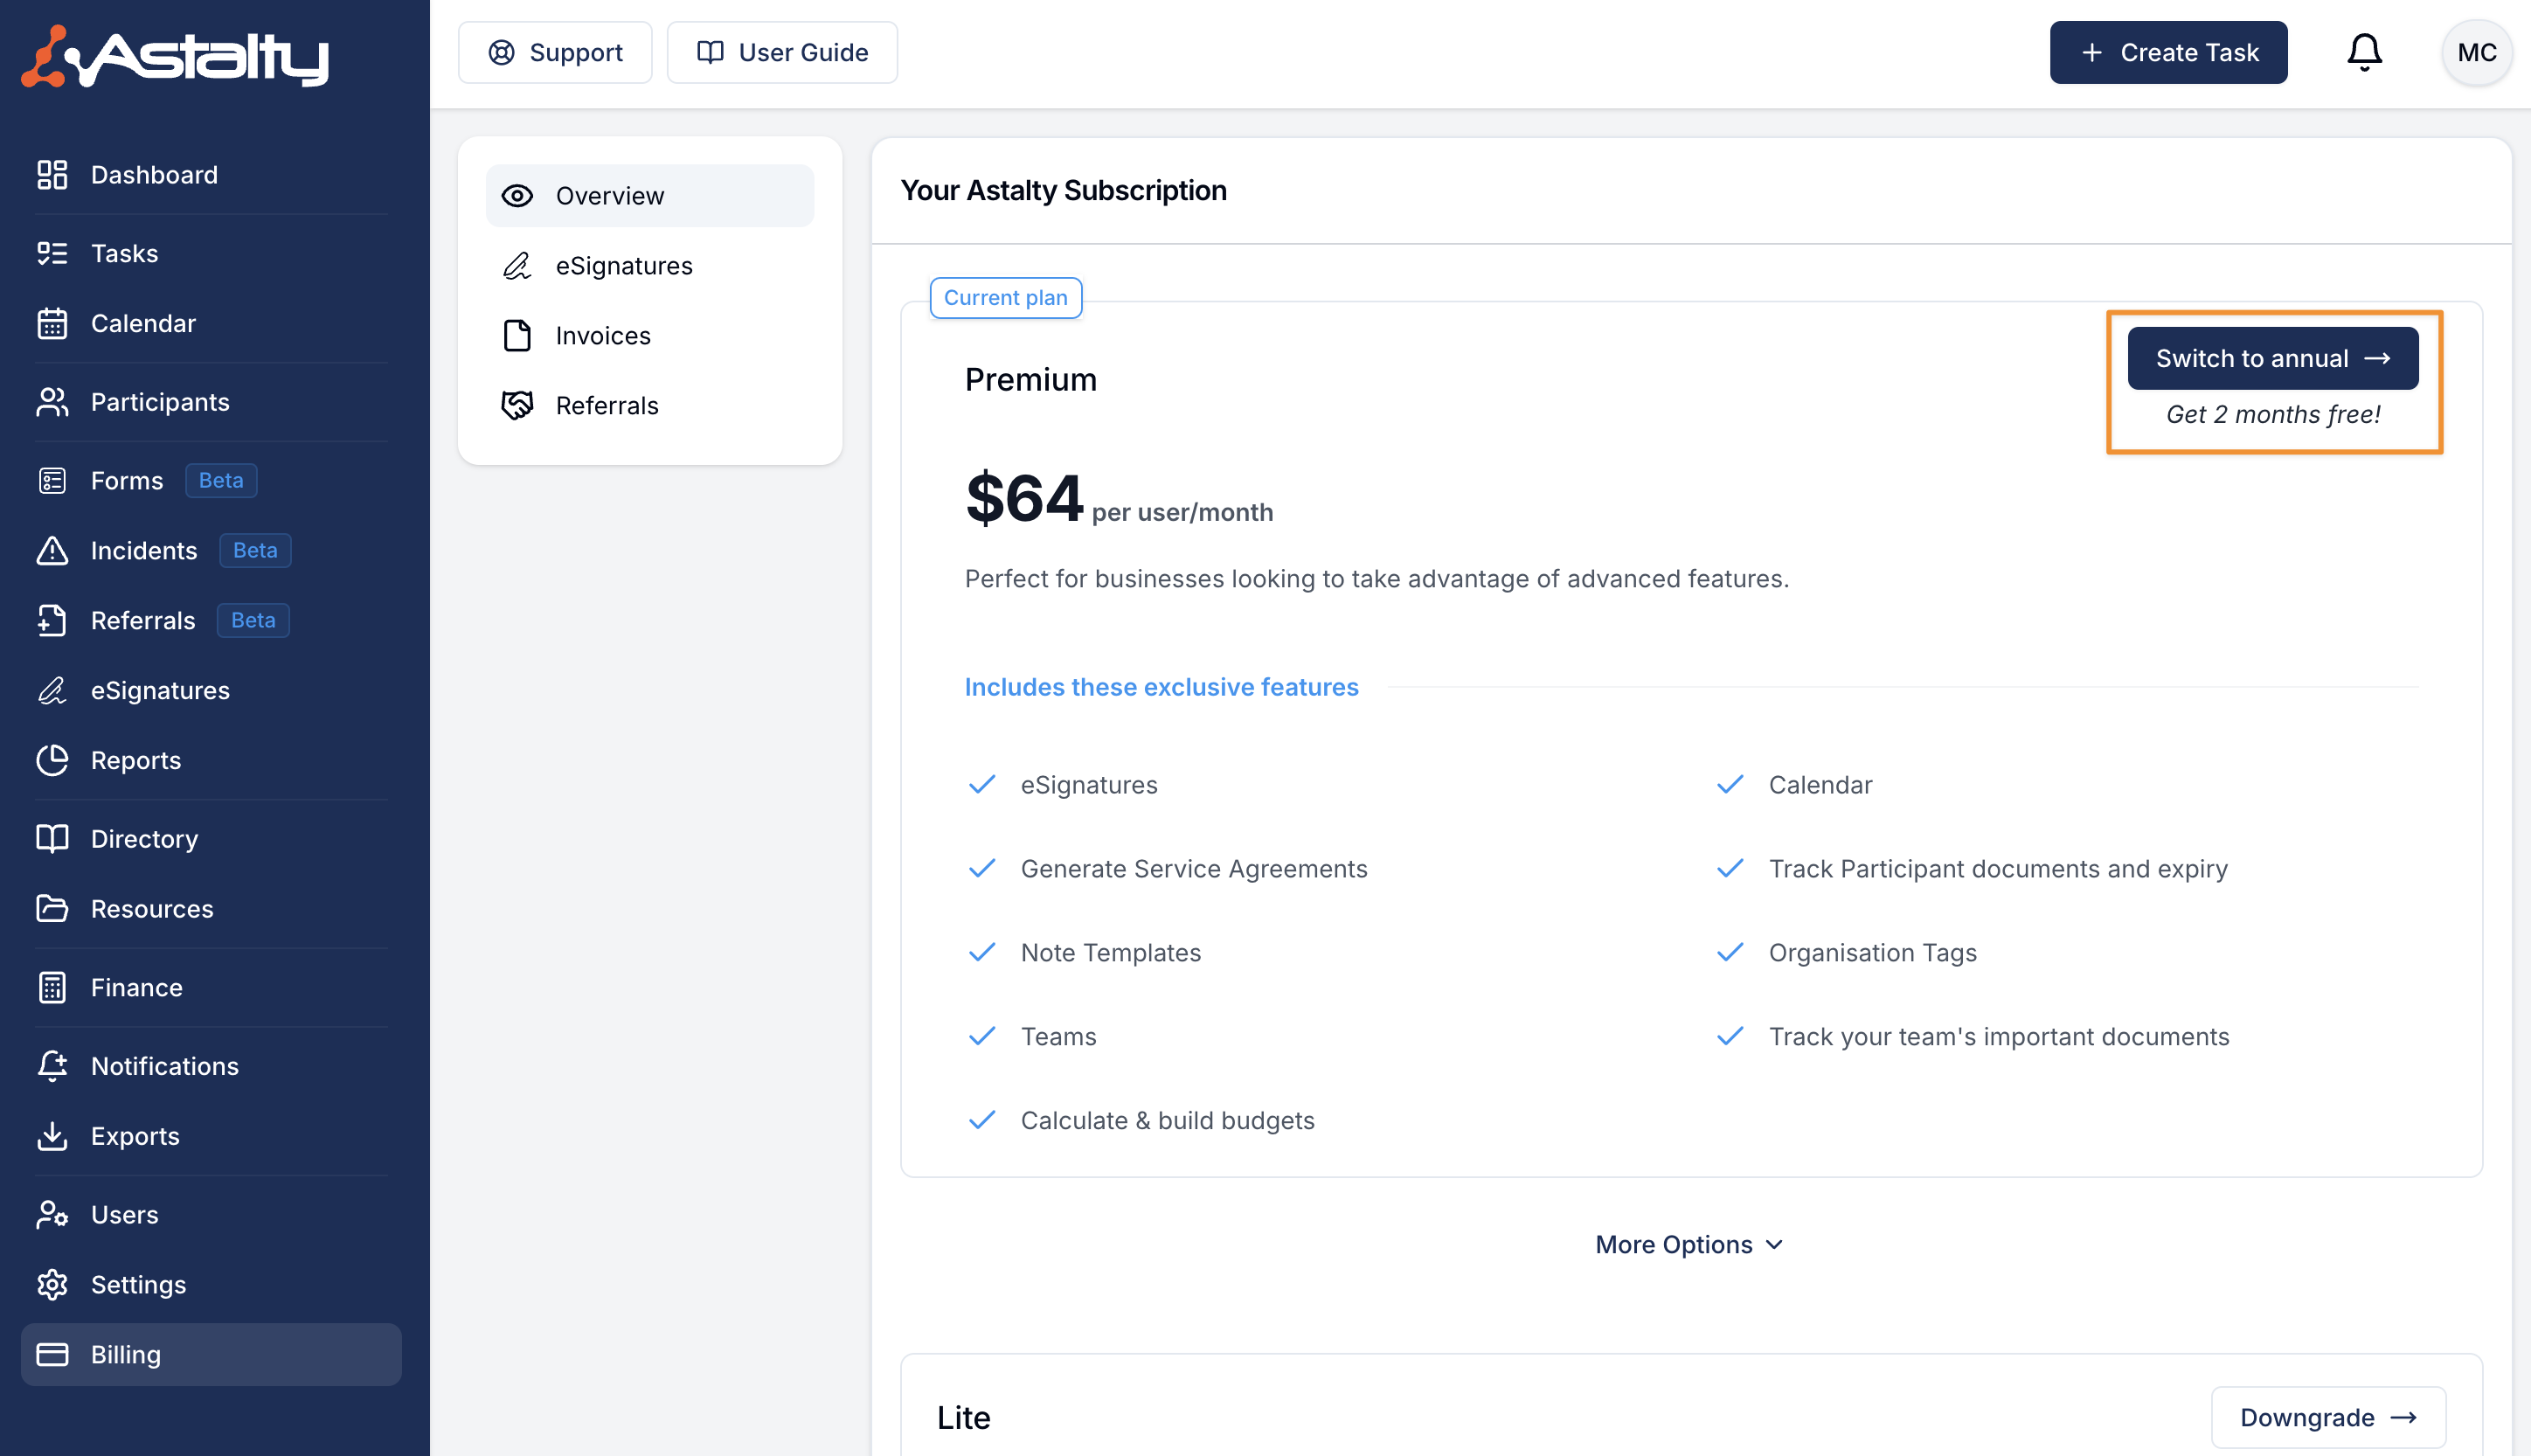
Task: Open Users management page
Action: pyautogui.click(x=124, y=1214)
